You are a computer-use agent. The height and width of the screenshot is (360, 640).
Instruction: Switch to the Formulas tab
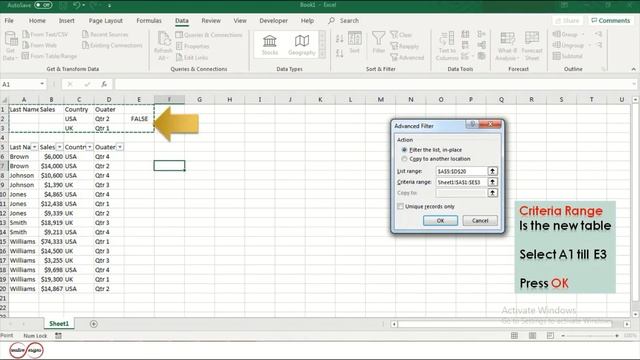tap(149, 20)
